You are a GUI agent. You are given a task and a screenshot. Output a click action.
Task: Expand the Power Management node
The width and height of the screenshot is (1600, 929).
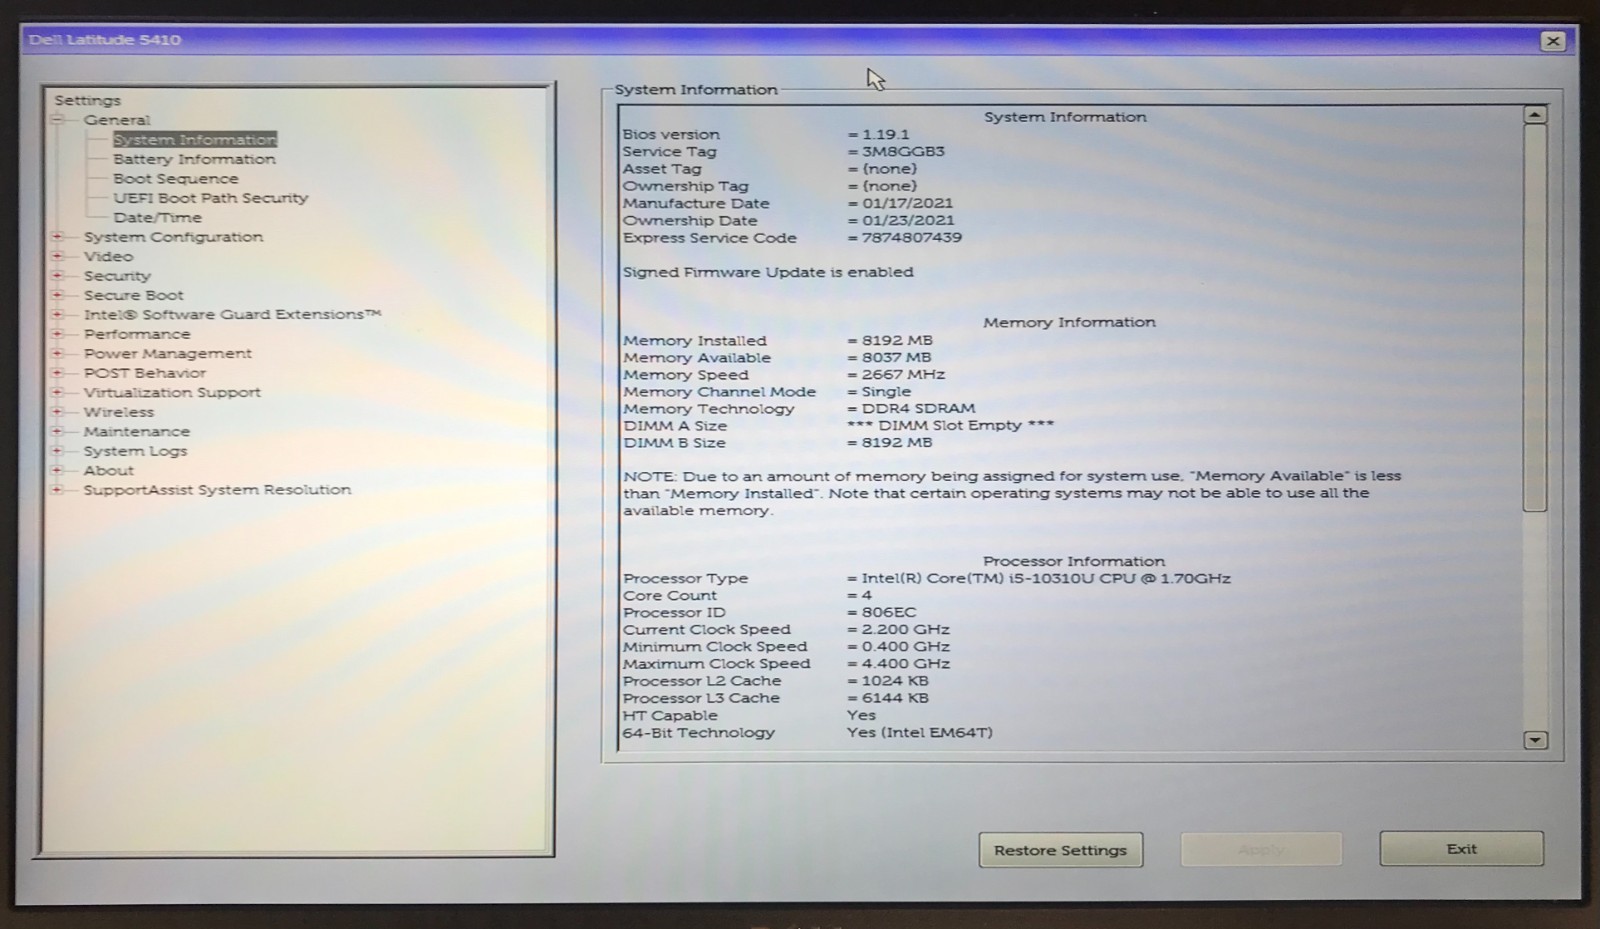(57, 353)
